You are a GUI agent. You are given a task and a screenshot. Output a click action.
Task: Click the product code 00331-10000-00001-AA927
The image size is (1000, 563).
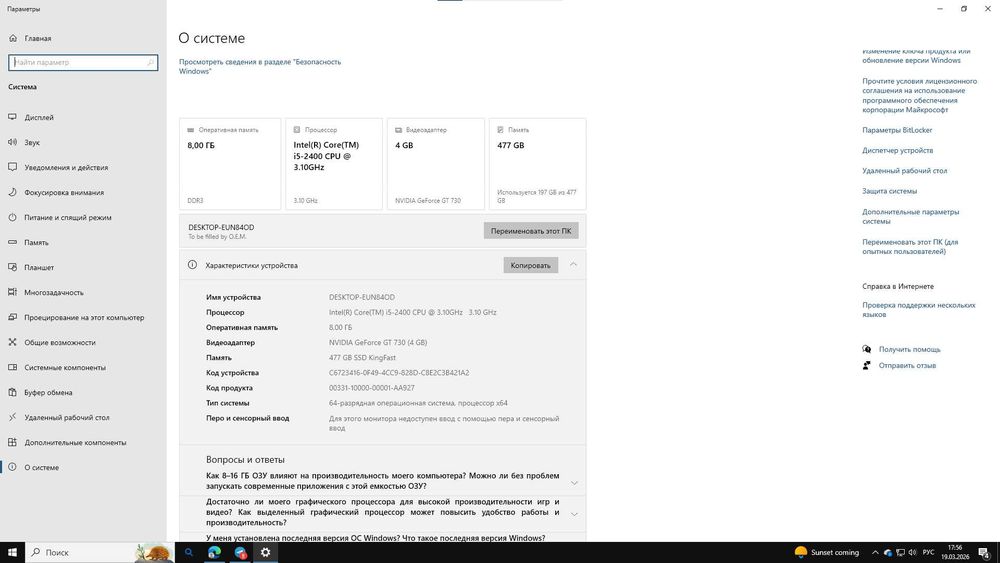372,388
